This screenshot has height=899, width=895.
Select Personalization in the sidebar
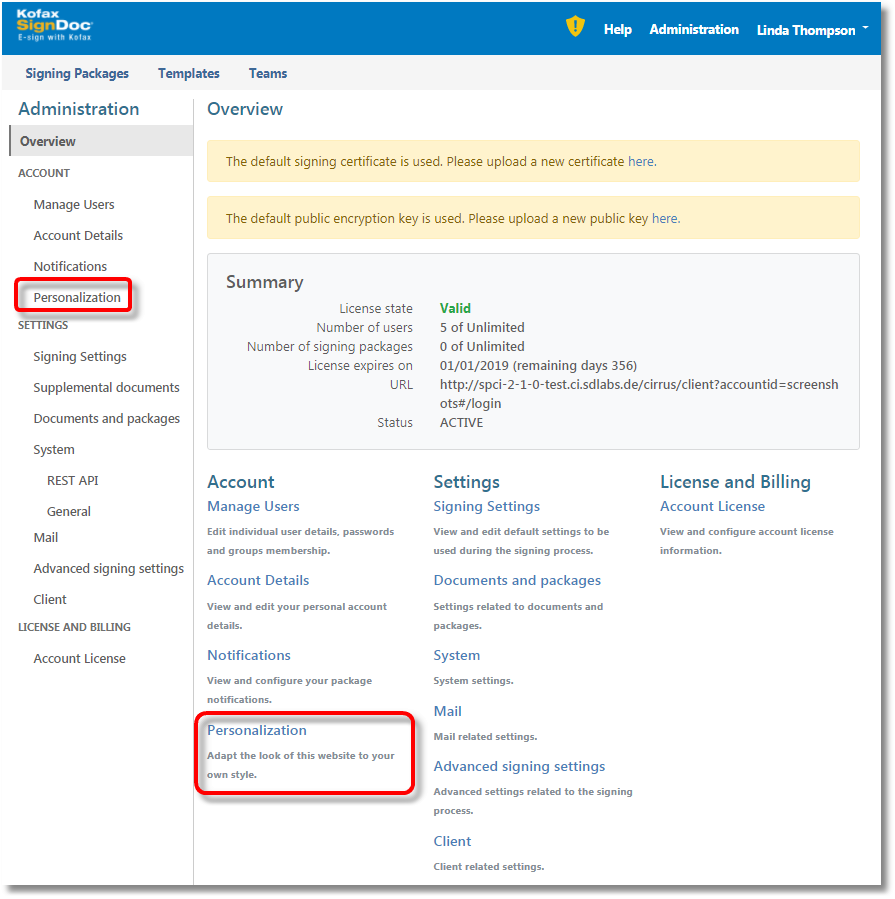(77, 297)
